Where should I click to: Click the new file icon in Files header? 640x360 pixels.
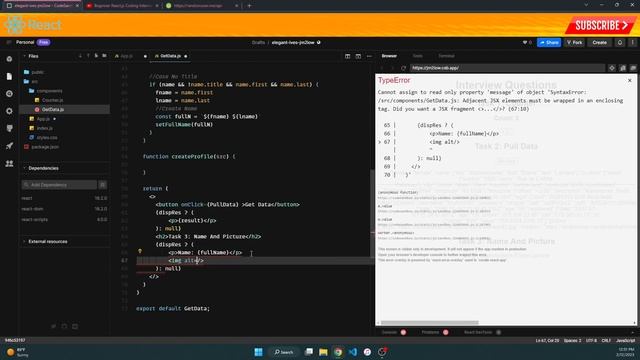pyautogui.click(x=96, y=56)
